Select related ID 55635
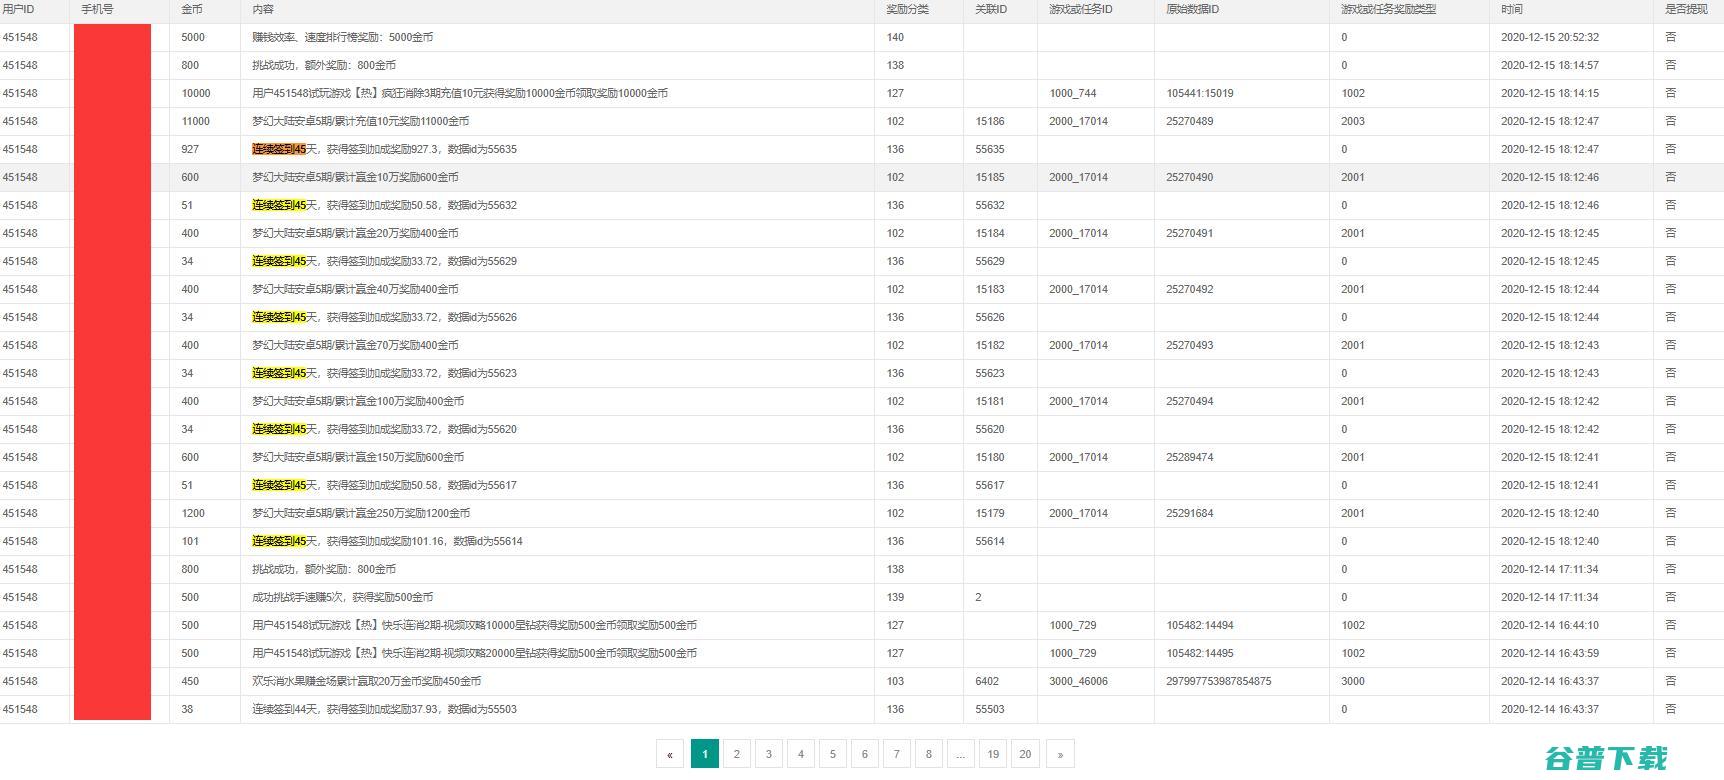Screen dimensions: 1724x780 [x=990, y=149]
